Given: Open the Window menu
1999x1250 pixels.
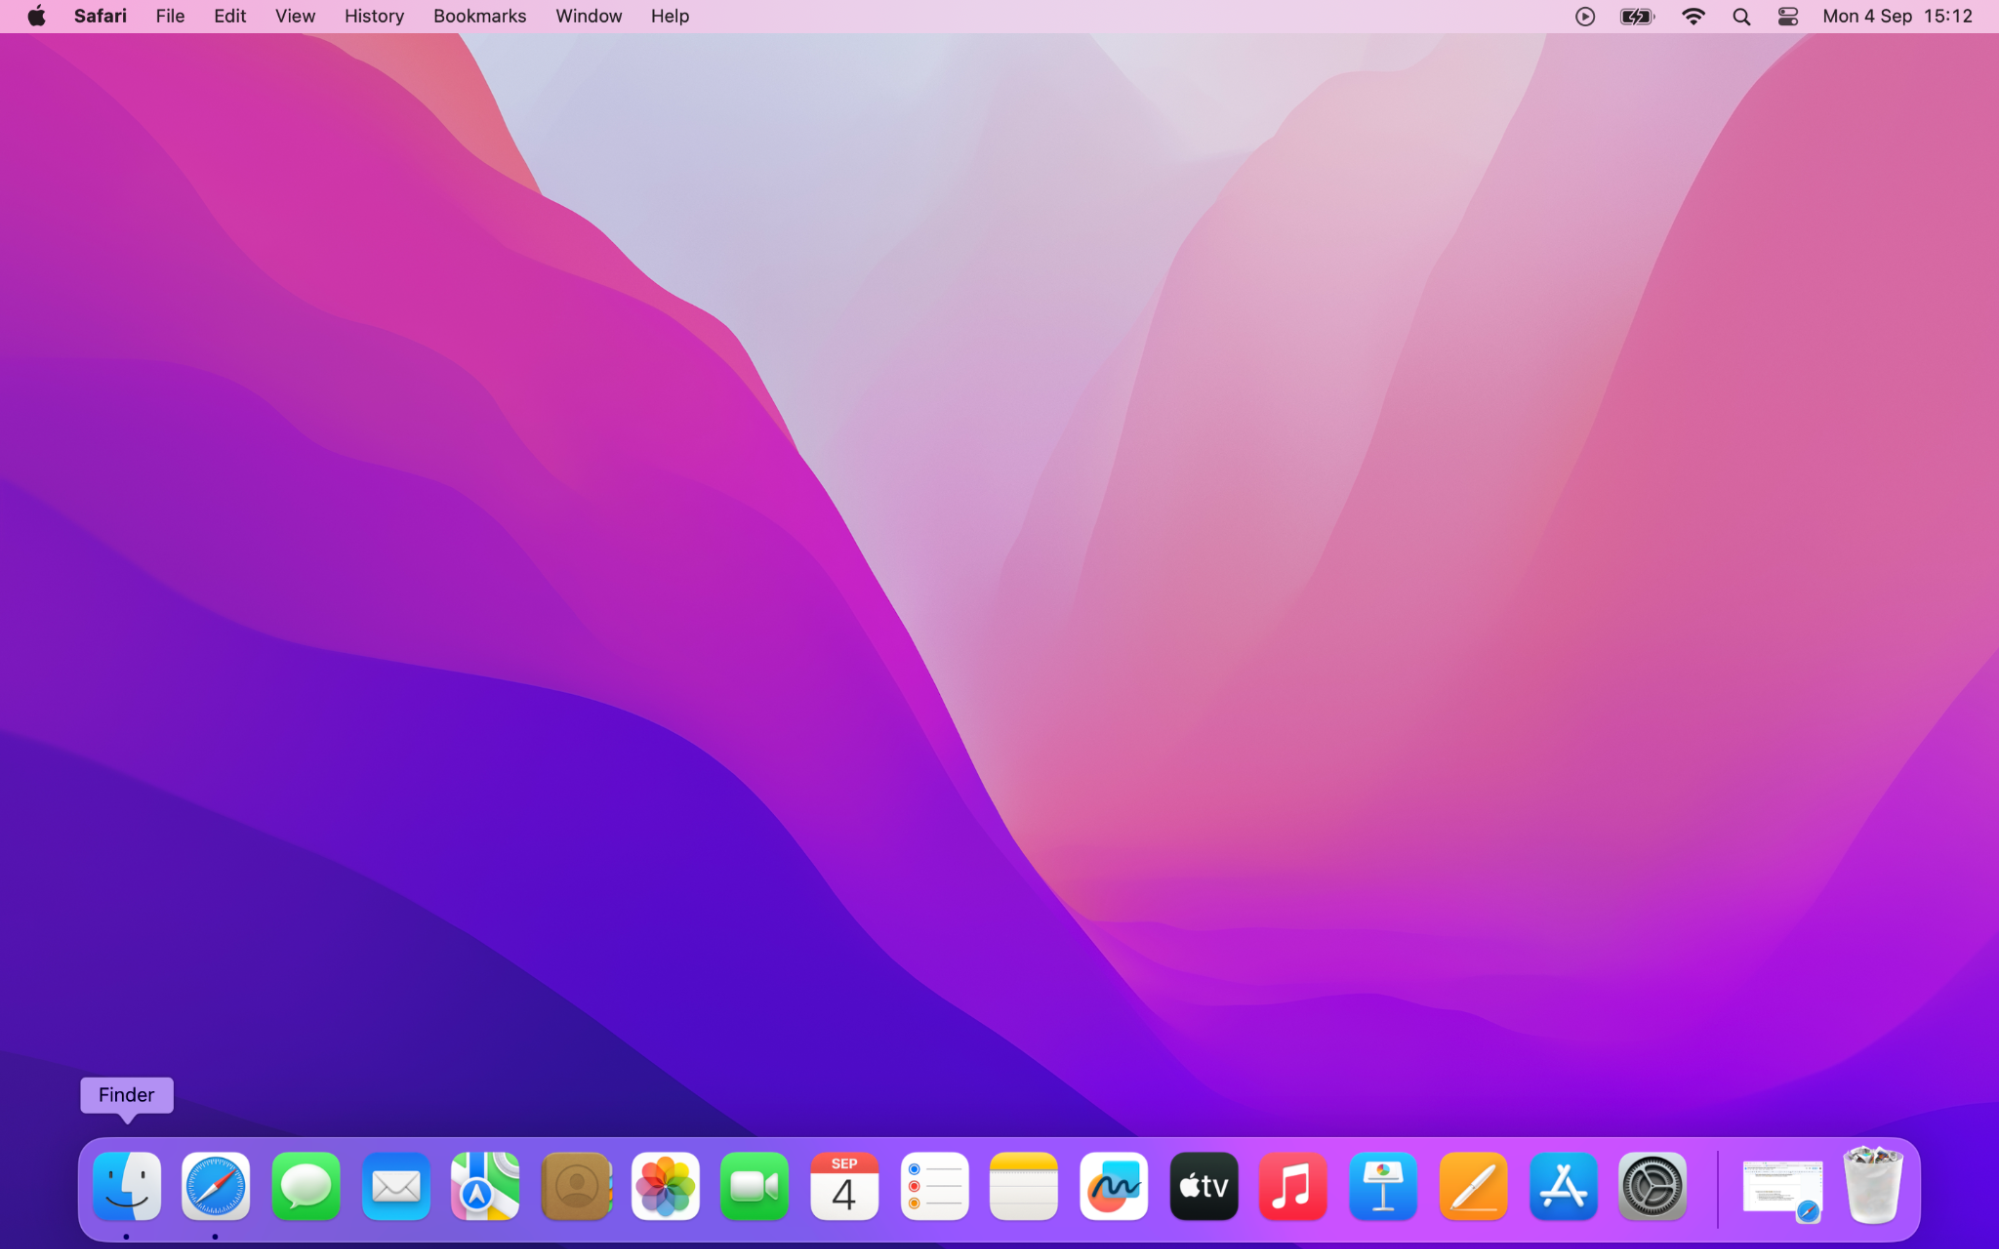Looking at the screenshot, I should 589,16.
